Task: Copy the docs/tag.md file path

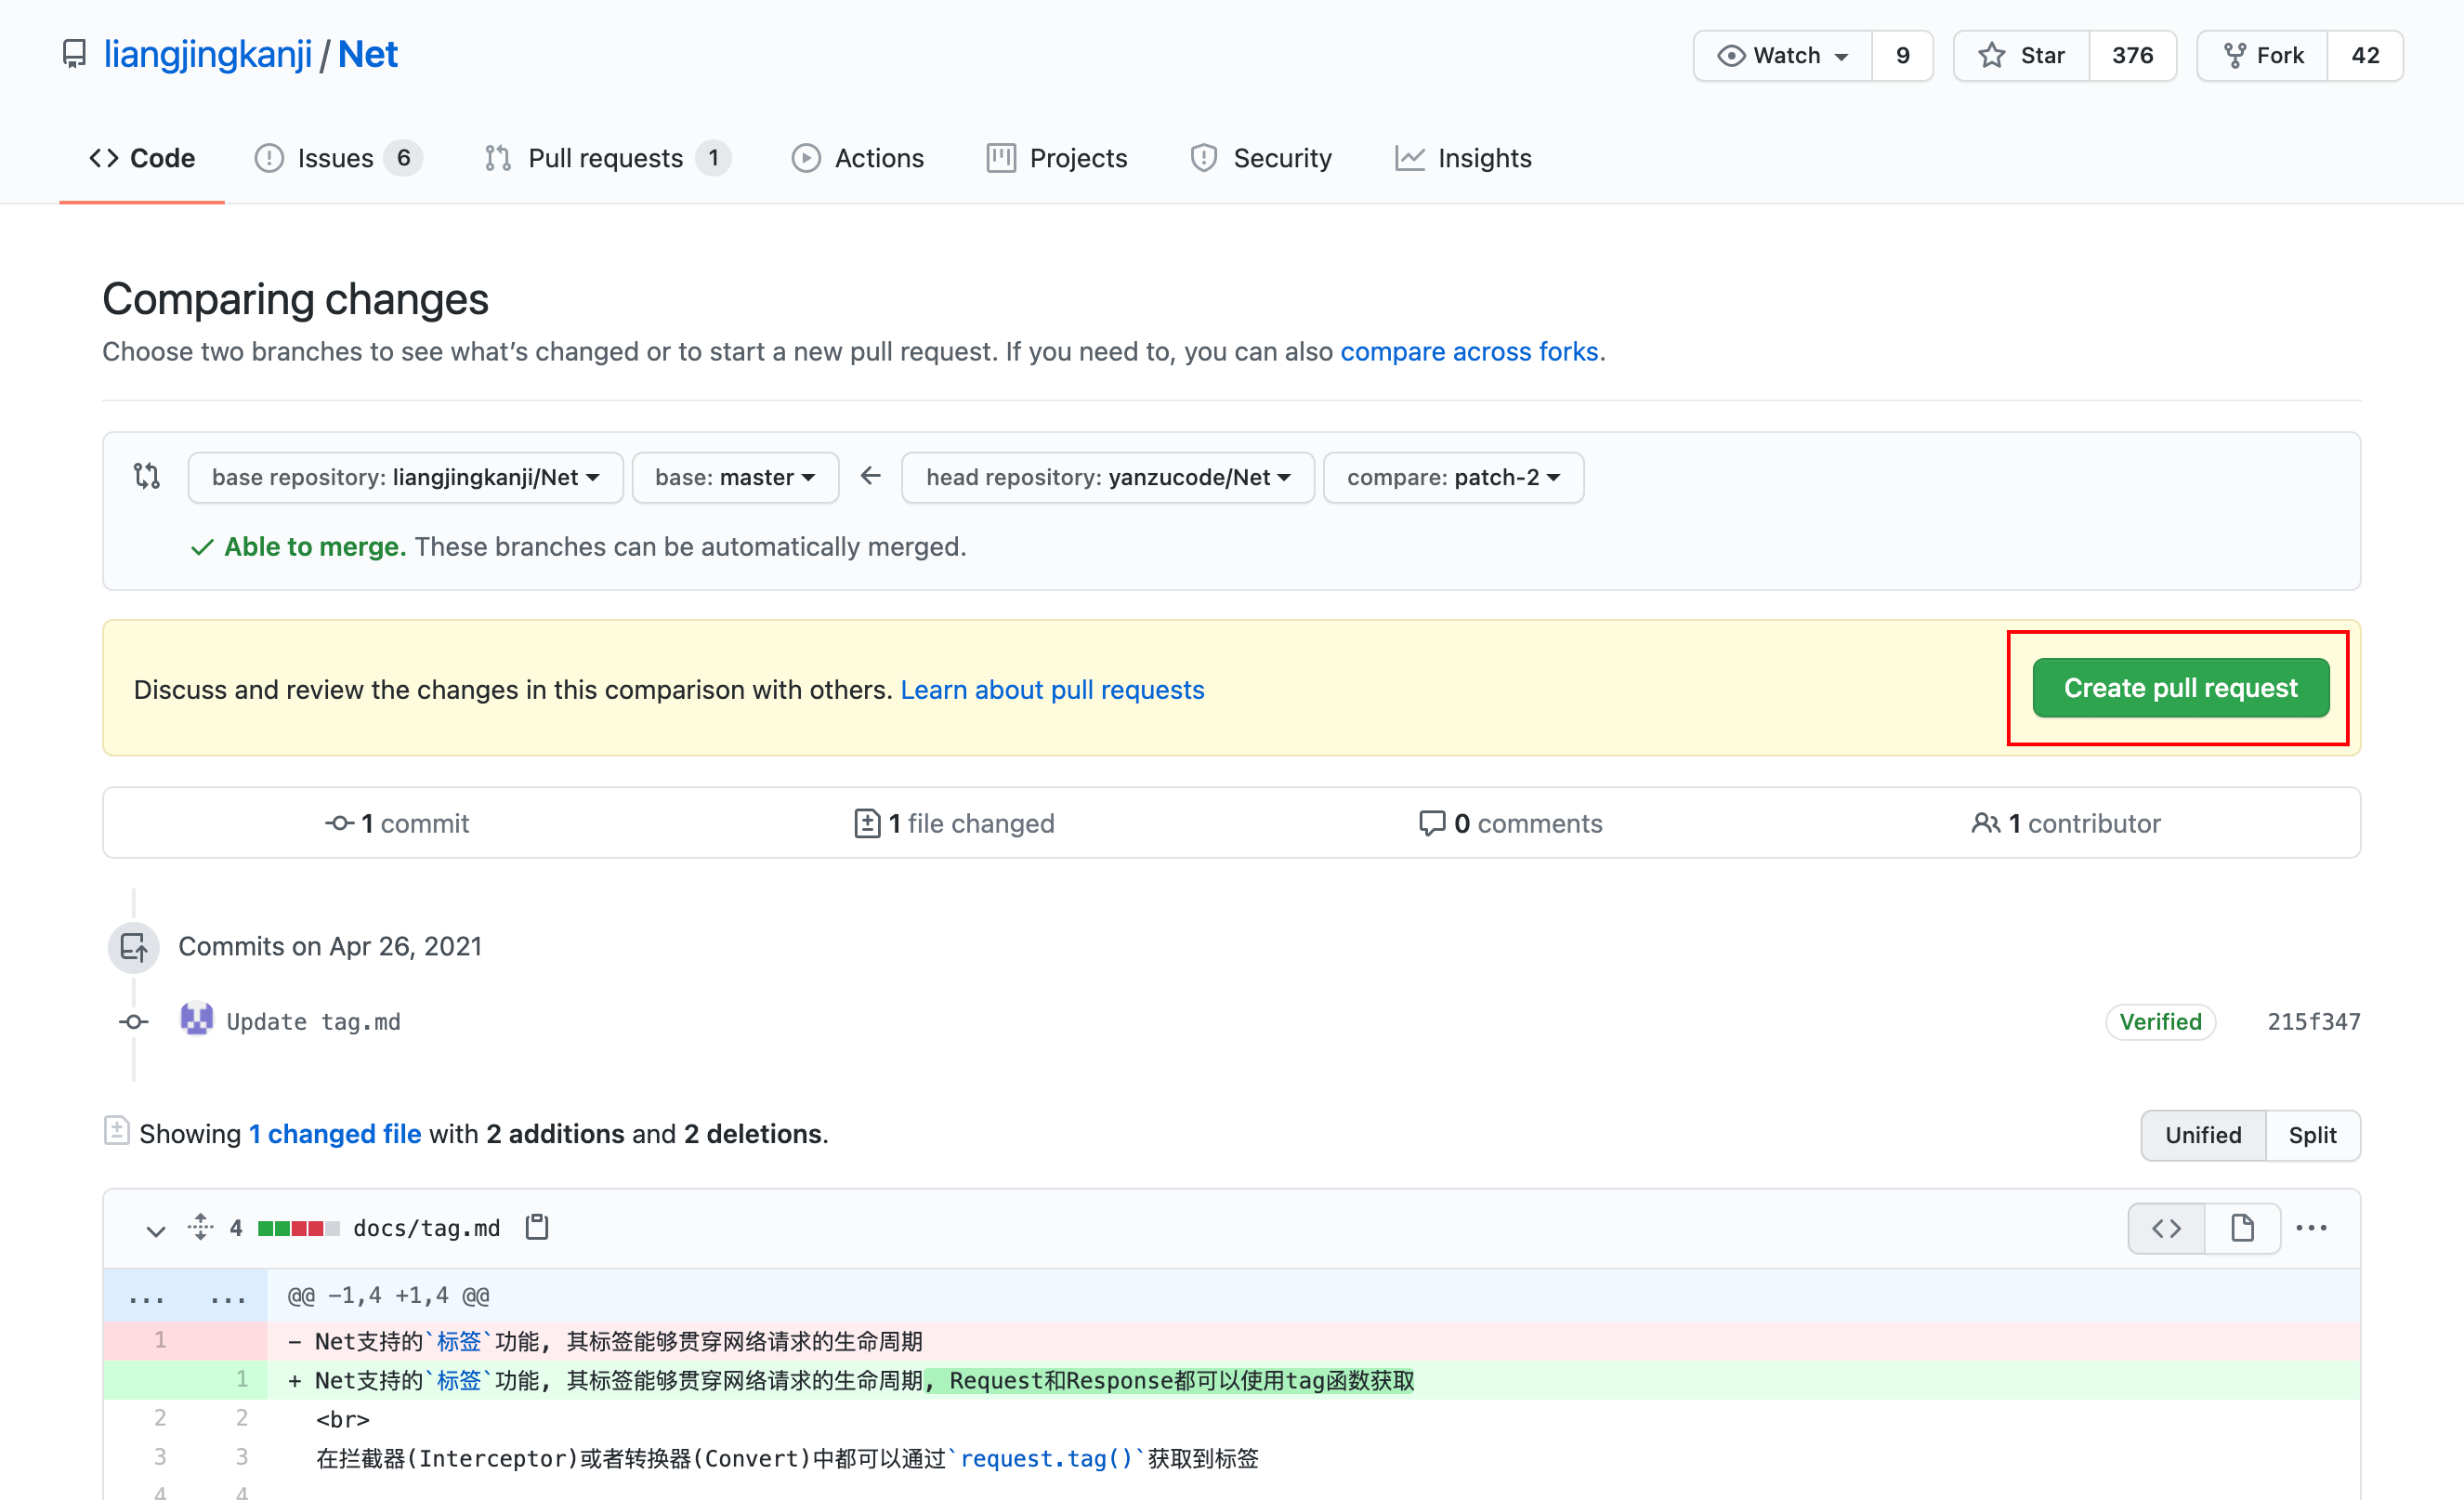Action: click(x=537, y=1227)
